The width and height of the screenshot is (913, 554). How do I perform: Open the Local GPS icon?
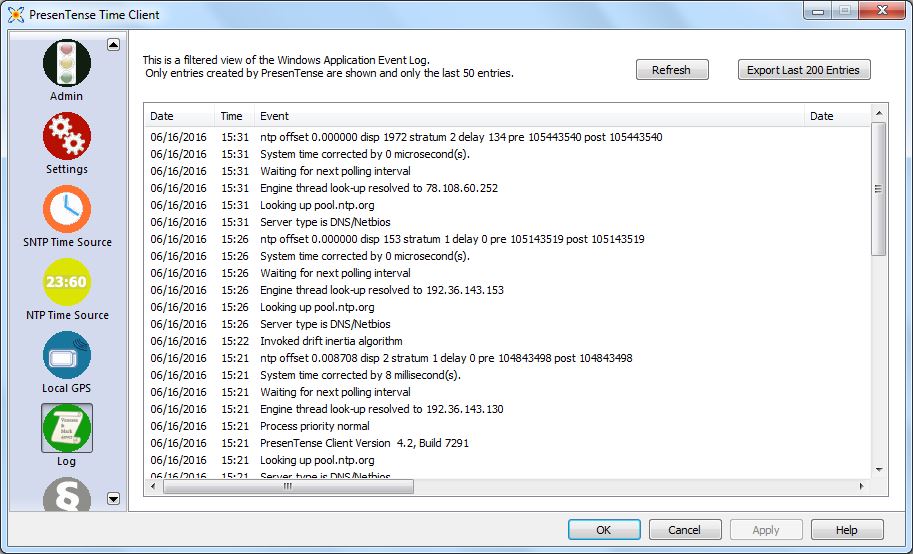pyautogui.click(x=67, y=355)
